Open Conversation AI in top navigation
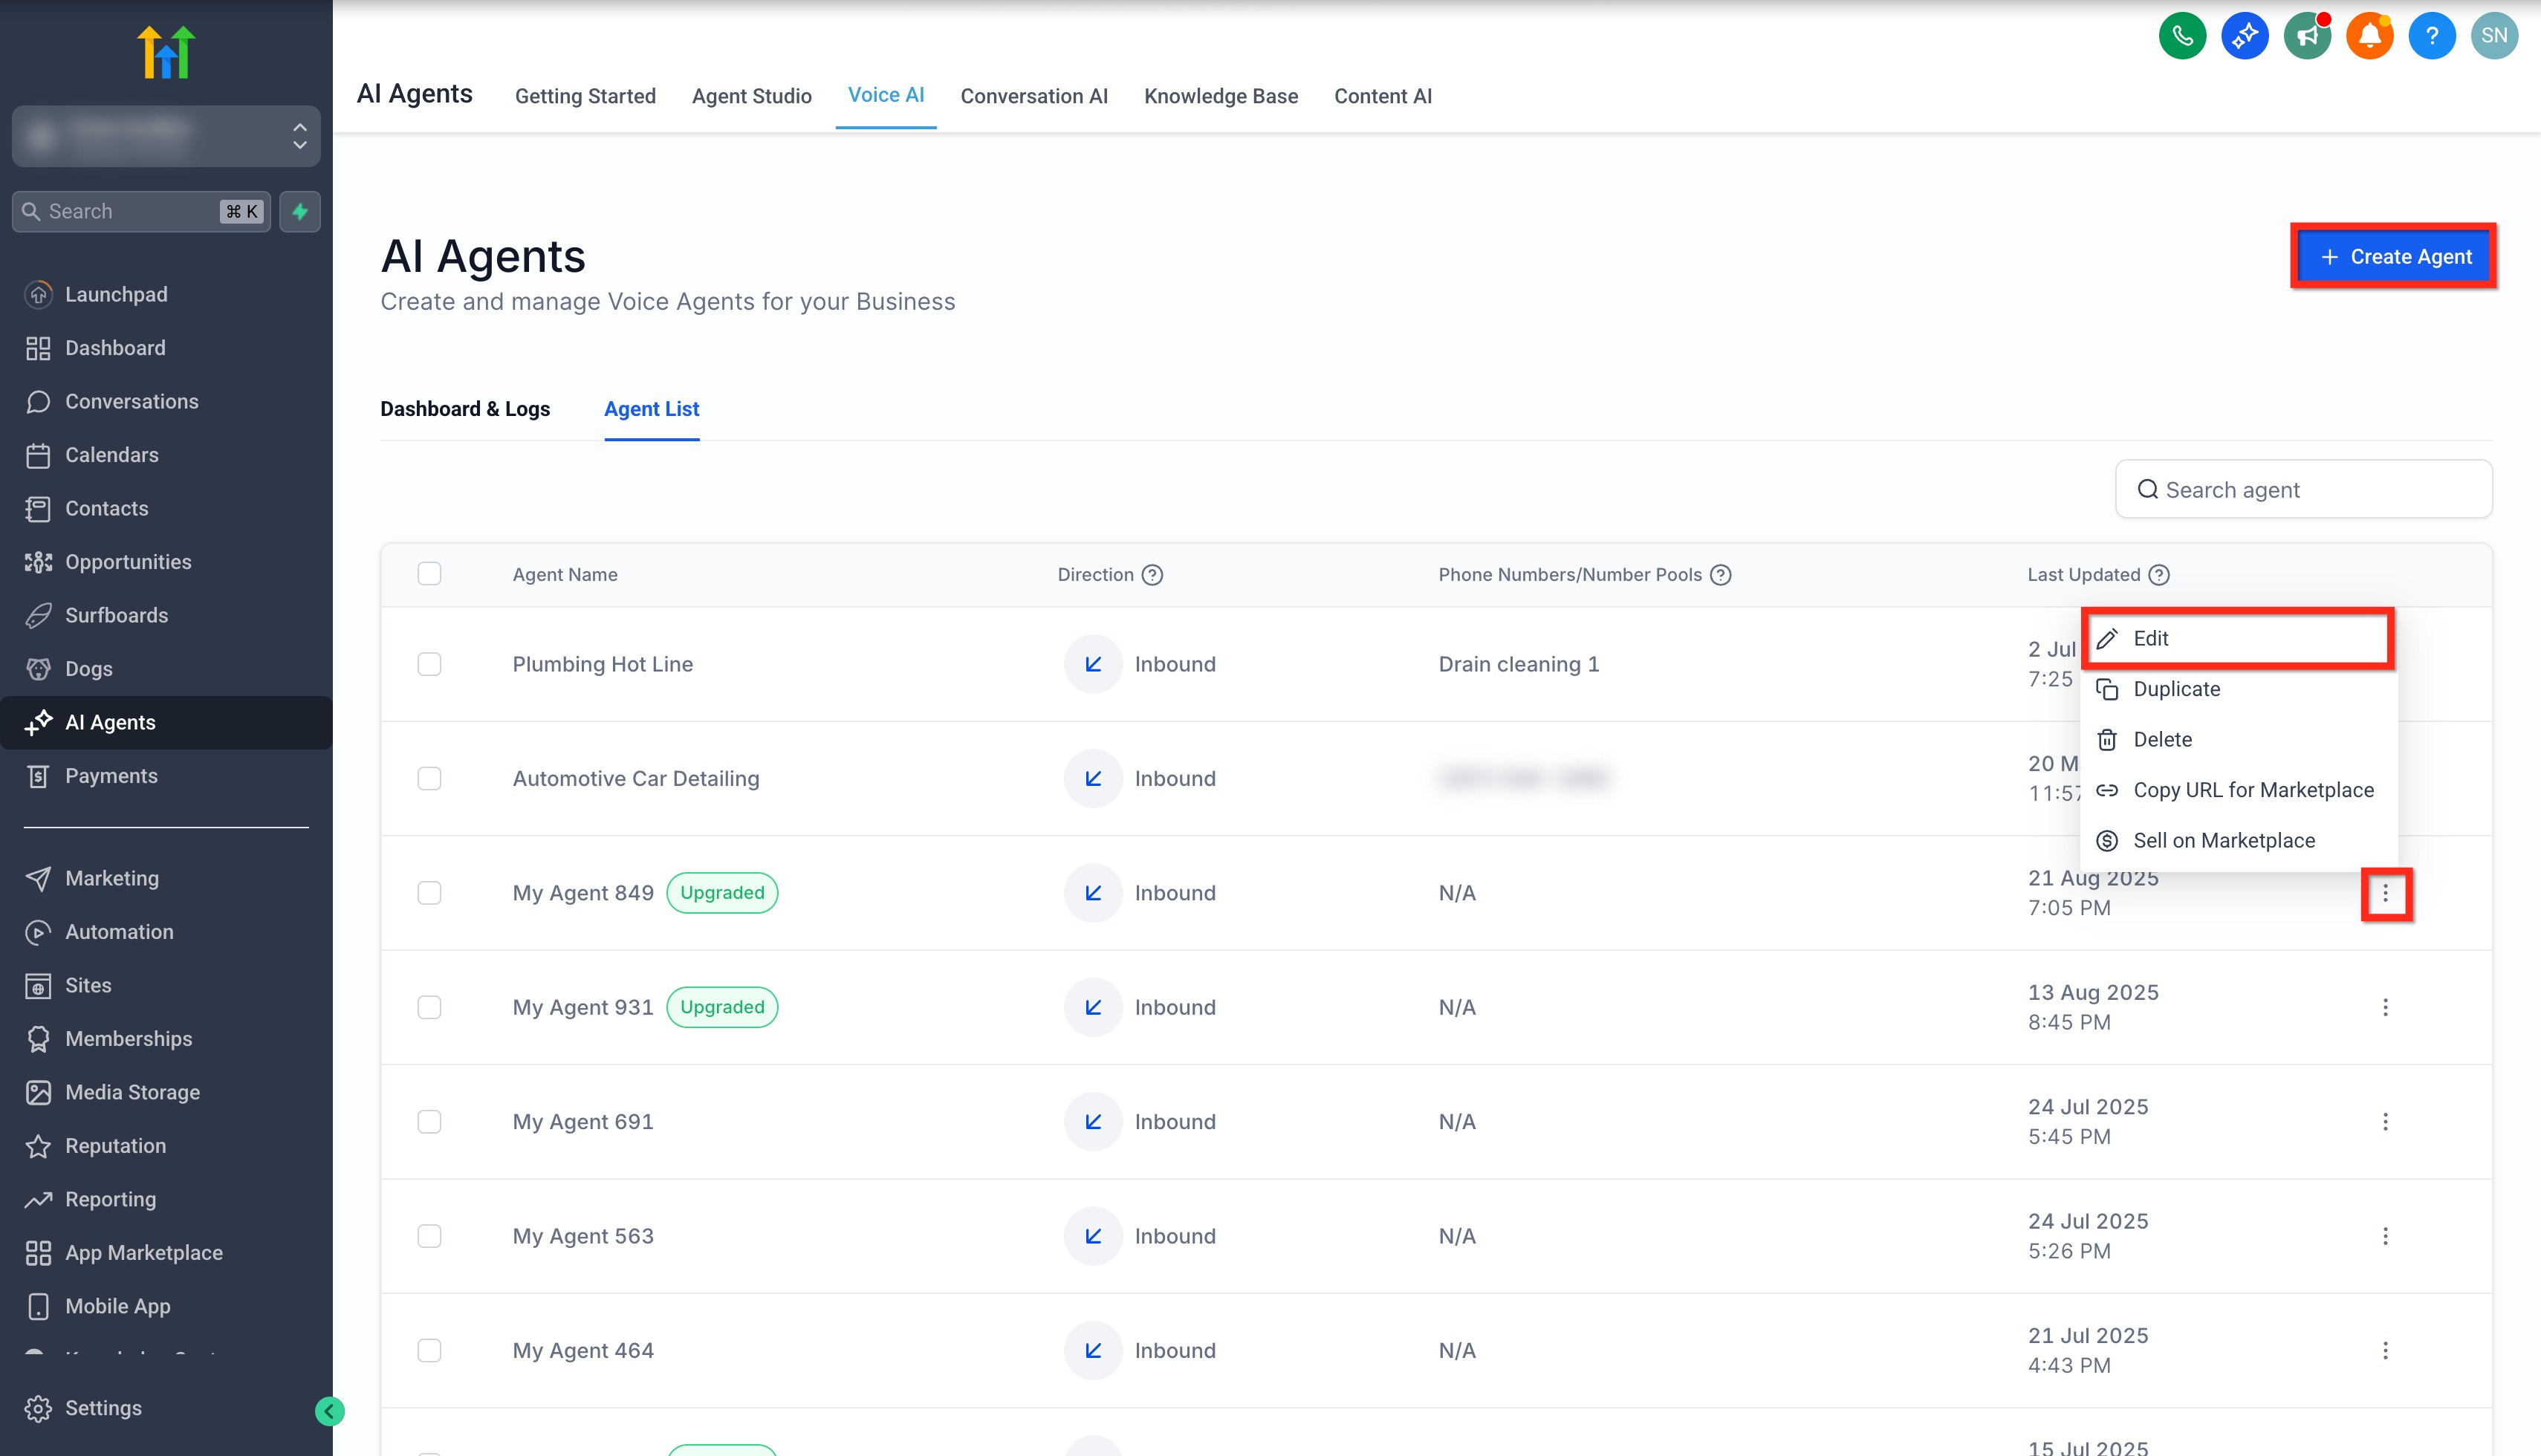Screen dimensions: 2541x1456 [x=1033, y=96]
